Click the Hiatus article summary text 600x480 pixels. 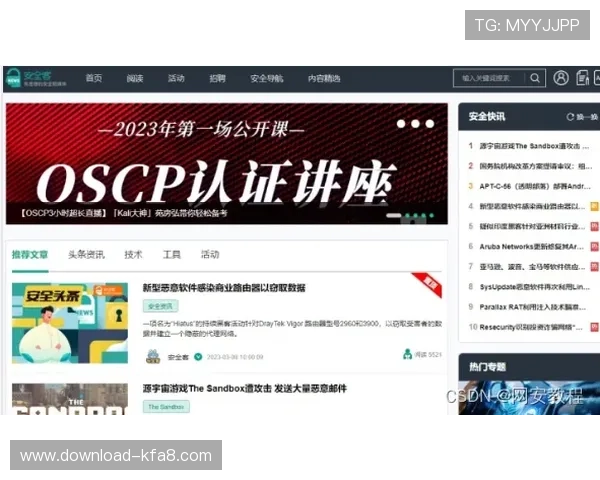[292, 328]
